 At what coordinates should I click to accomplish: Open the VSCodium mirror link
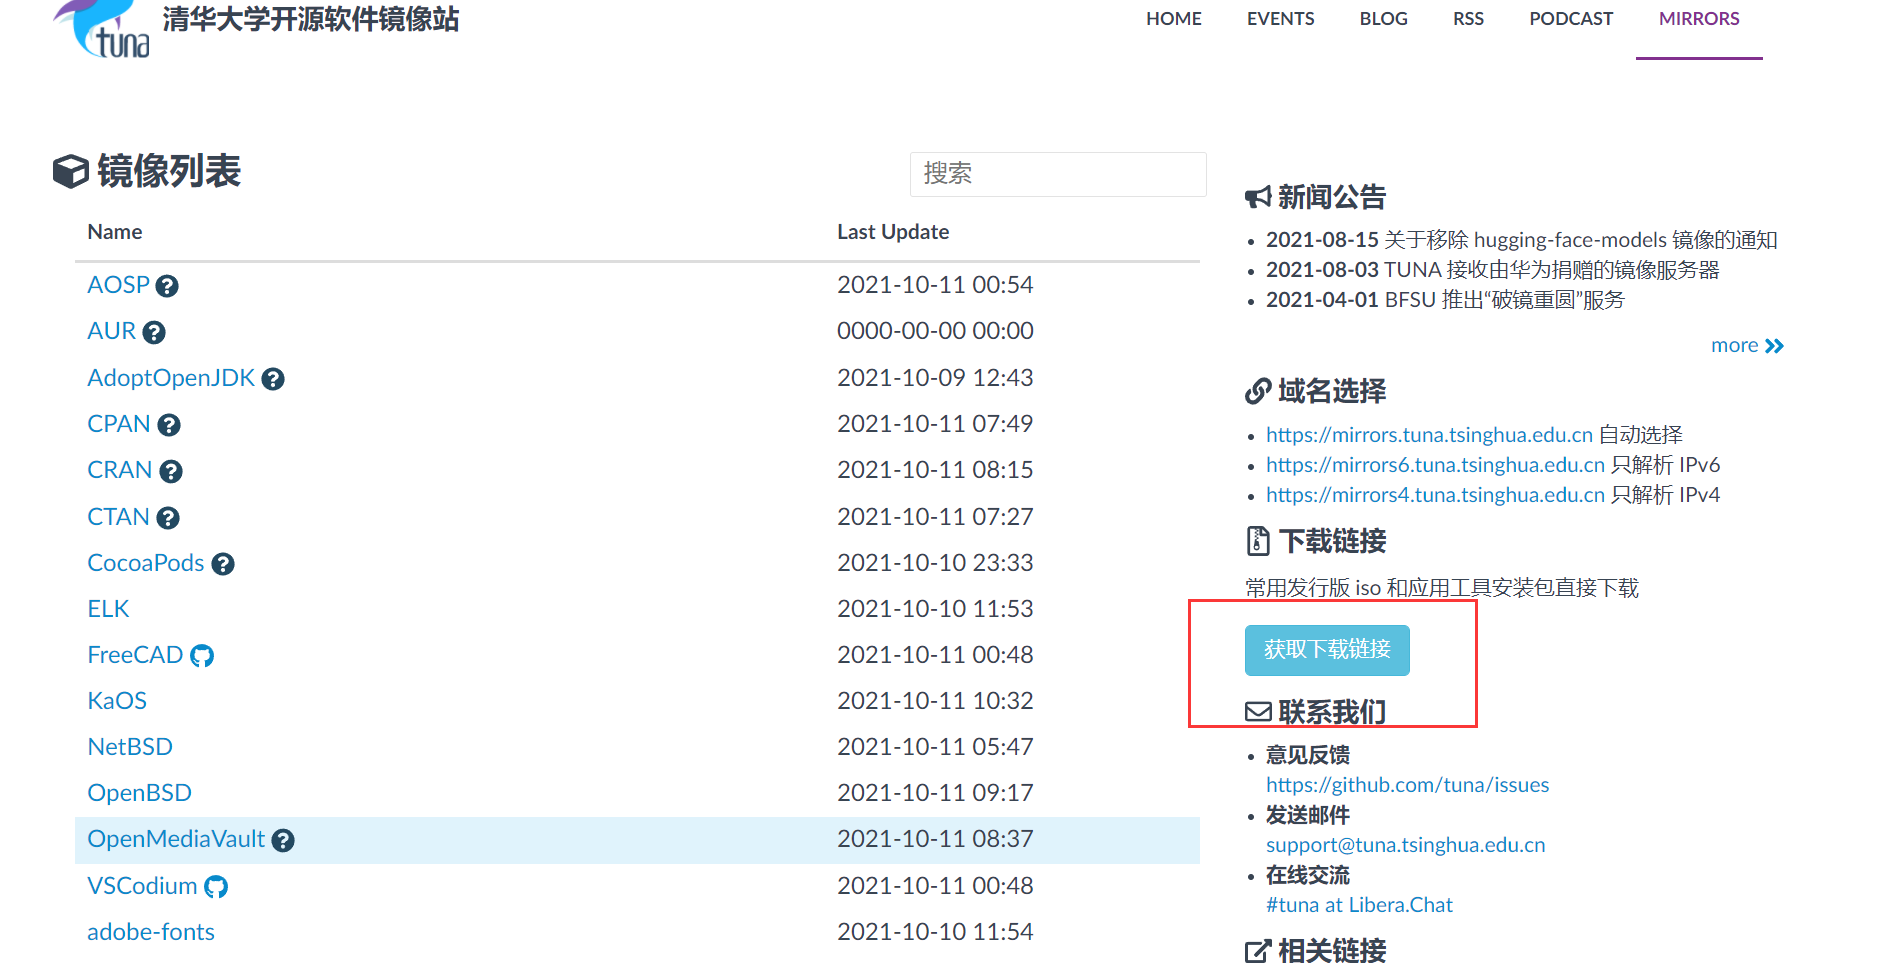[142, 886]
